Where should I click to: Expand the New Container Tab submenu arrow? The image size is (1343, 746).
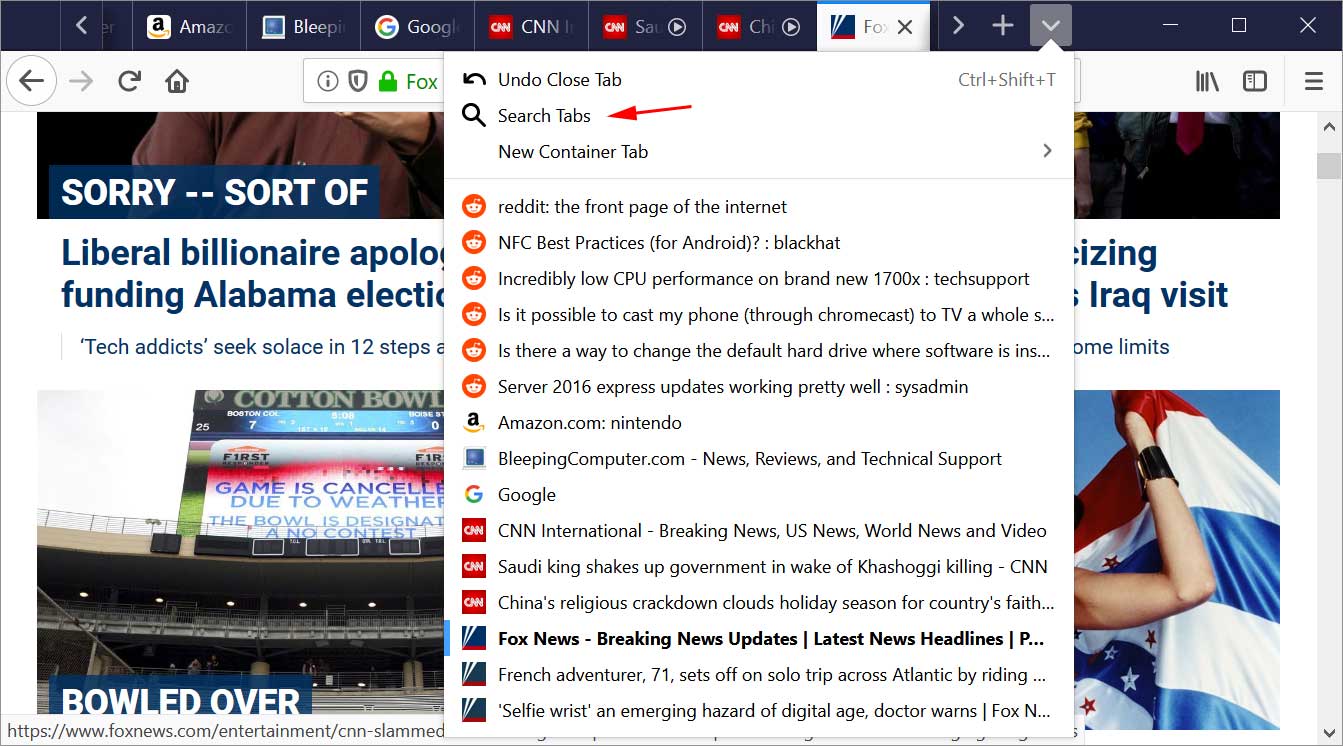pyautogui.click(x=1047, y=151)
